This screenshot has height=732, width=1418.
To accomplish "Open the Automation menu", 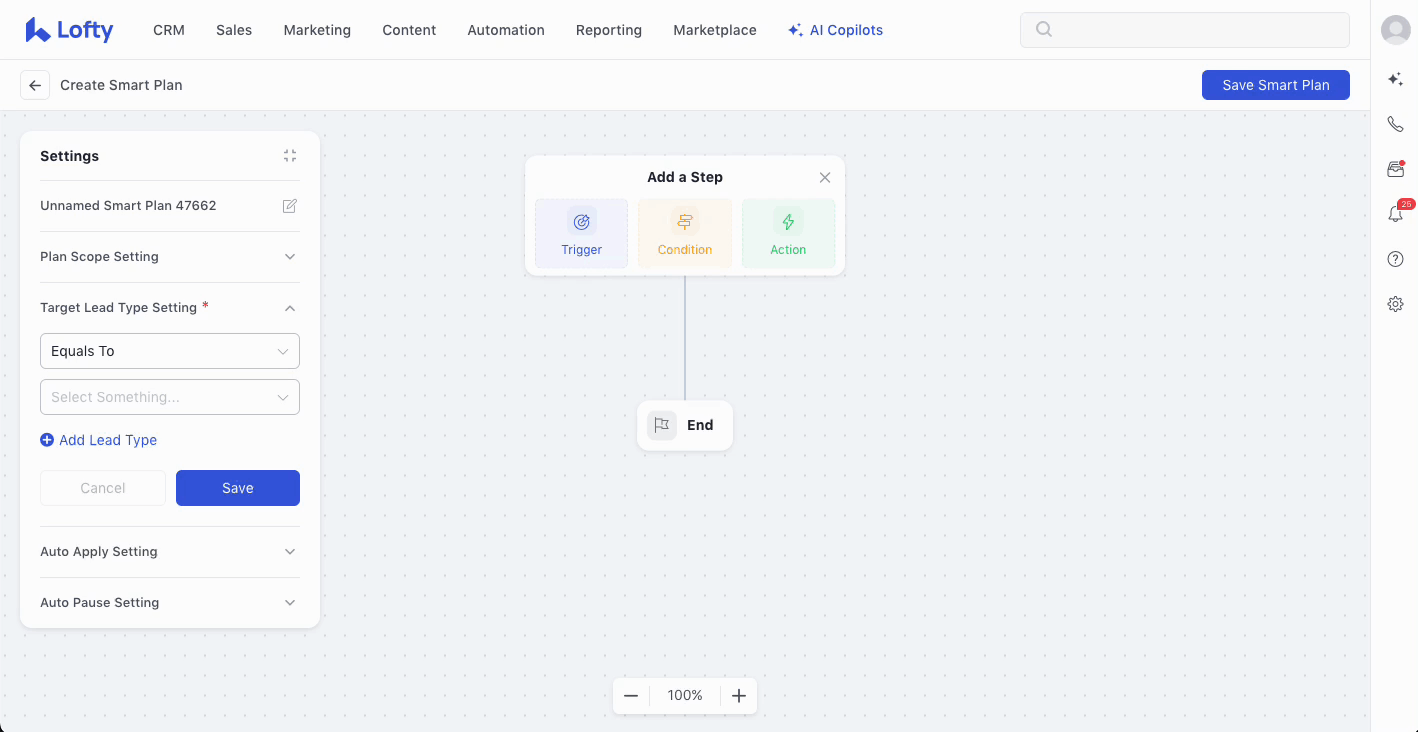I will coord(505,30).
